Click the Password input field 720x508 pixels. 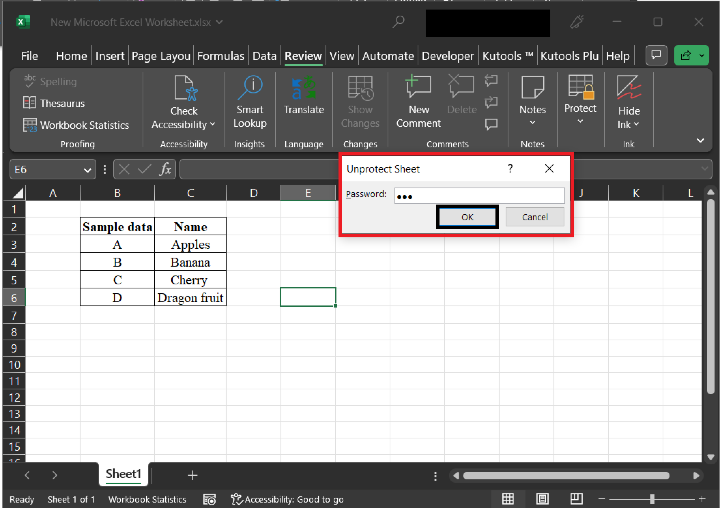coord(478,196)
